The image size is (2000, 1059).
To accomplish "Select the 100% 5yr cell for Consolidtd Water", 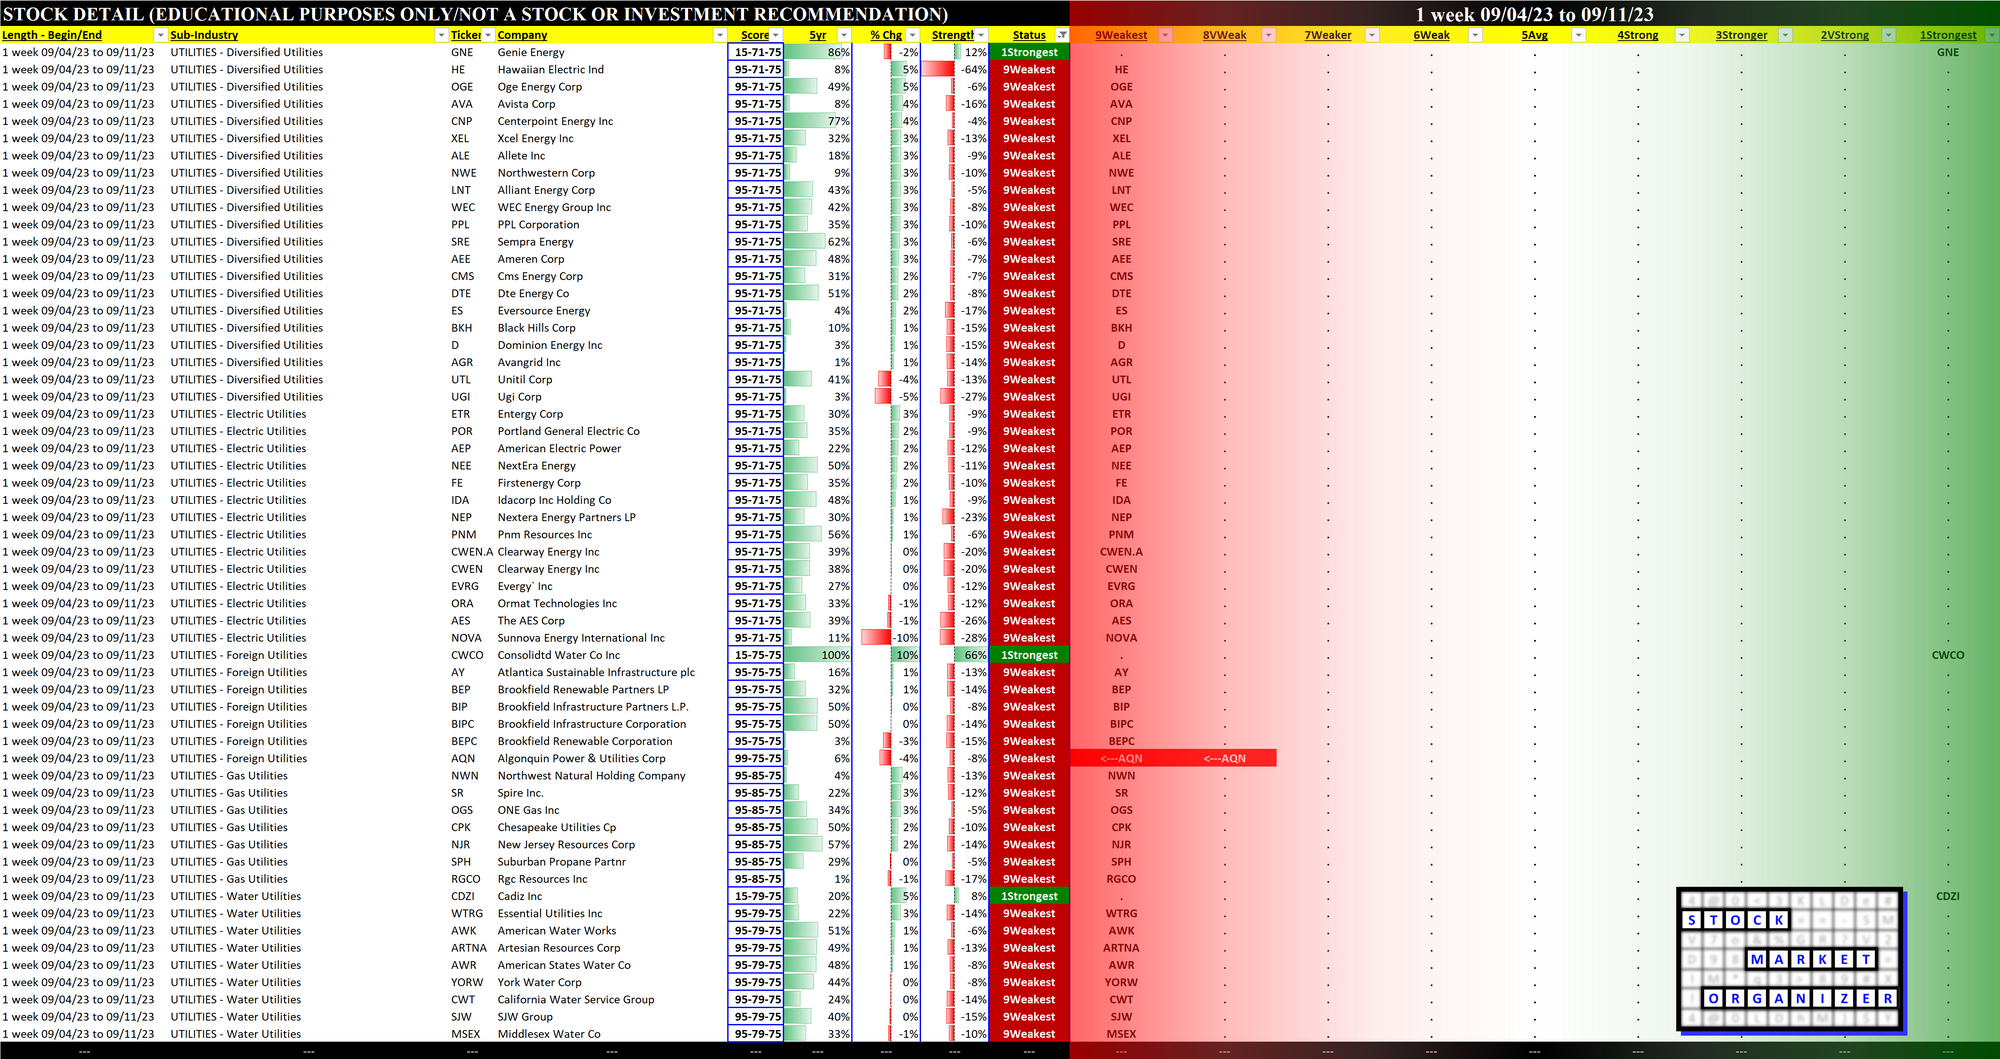I will tap(818, 655).
